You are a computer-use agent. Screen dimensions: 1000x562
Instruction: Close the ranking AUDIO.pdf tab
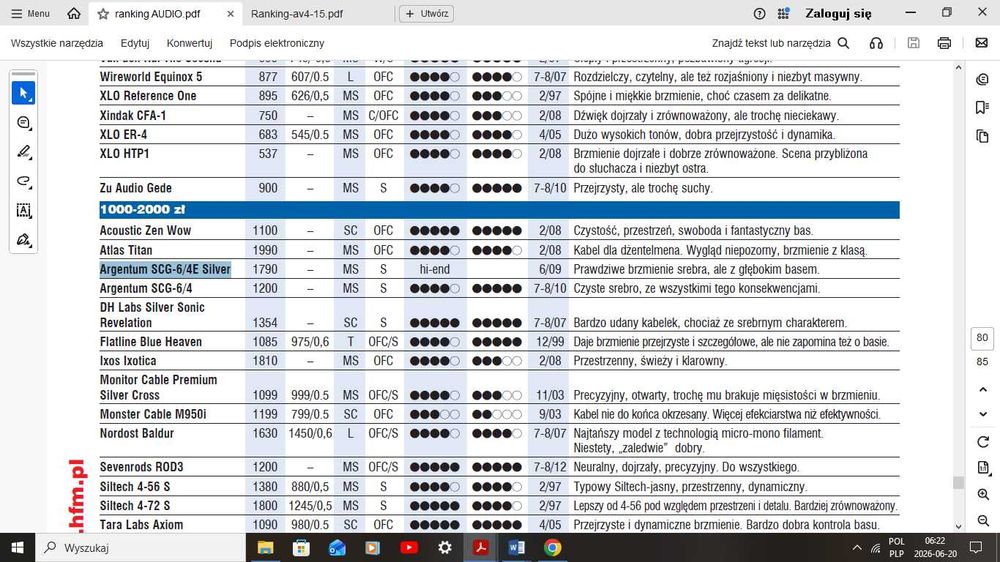[x=230, y=13]
